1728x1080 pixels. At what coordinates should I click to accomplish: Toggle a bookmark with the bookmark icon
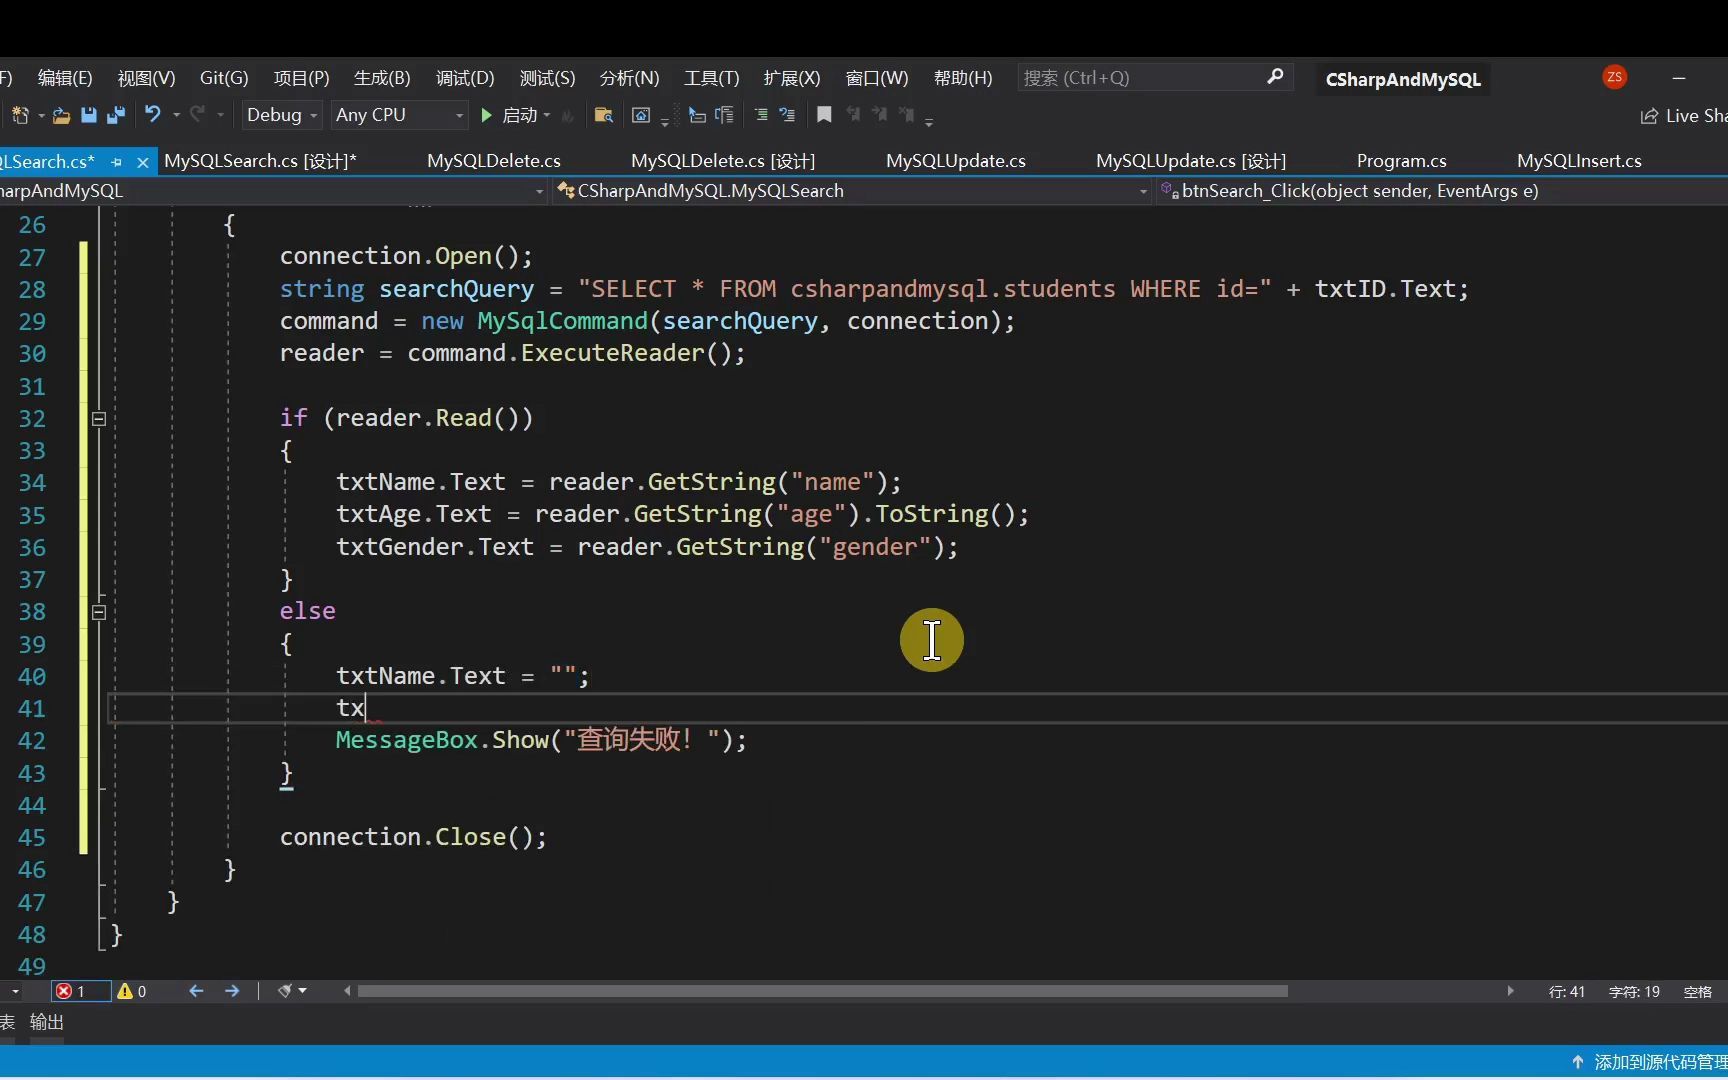click(x=823, y=115)
